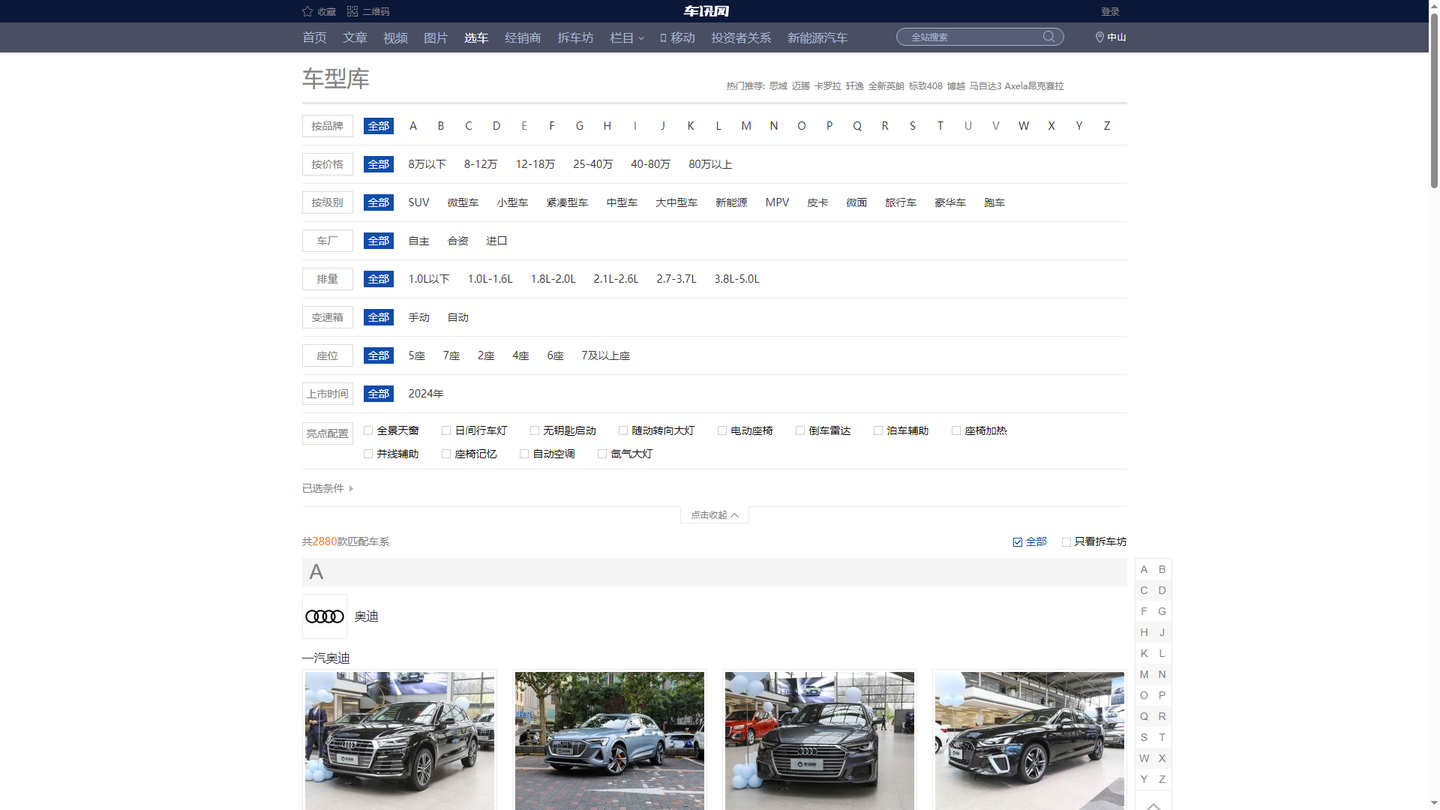Open the silver Audi e-tron thumbnail

click(x=609, y=740)
